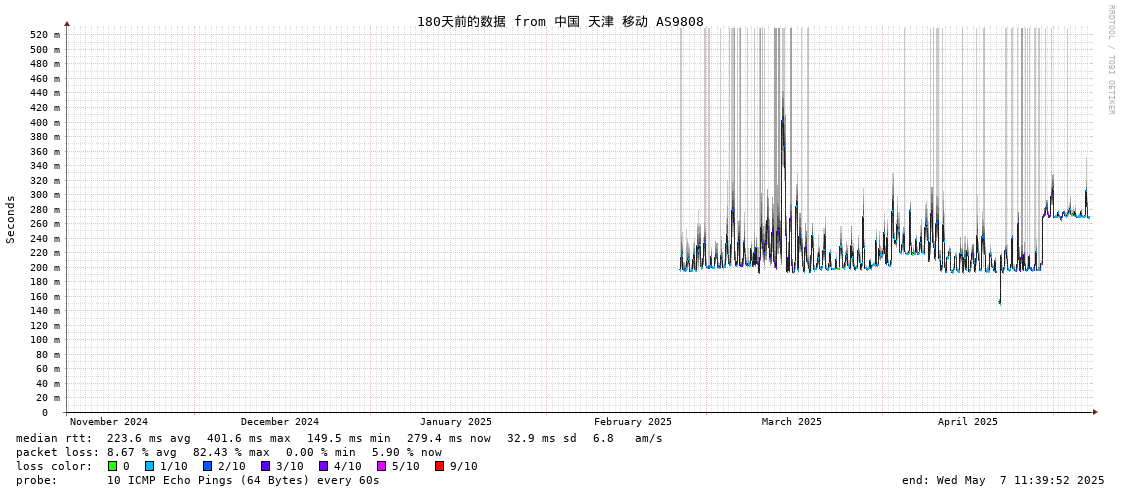
Task: Click the 'February 2025' axis label
Action: pos(633,422)
